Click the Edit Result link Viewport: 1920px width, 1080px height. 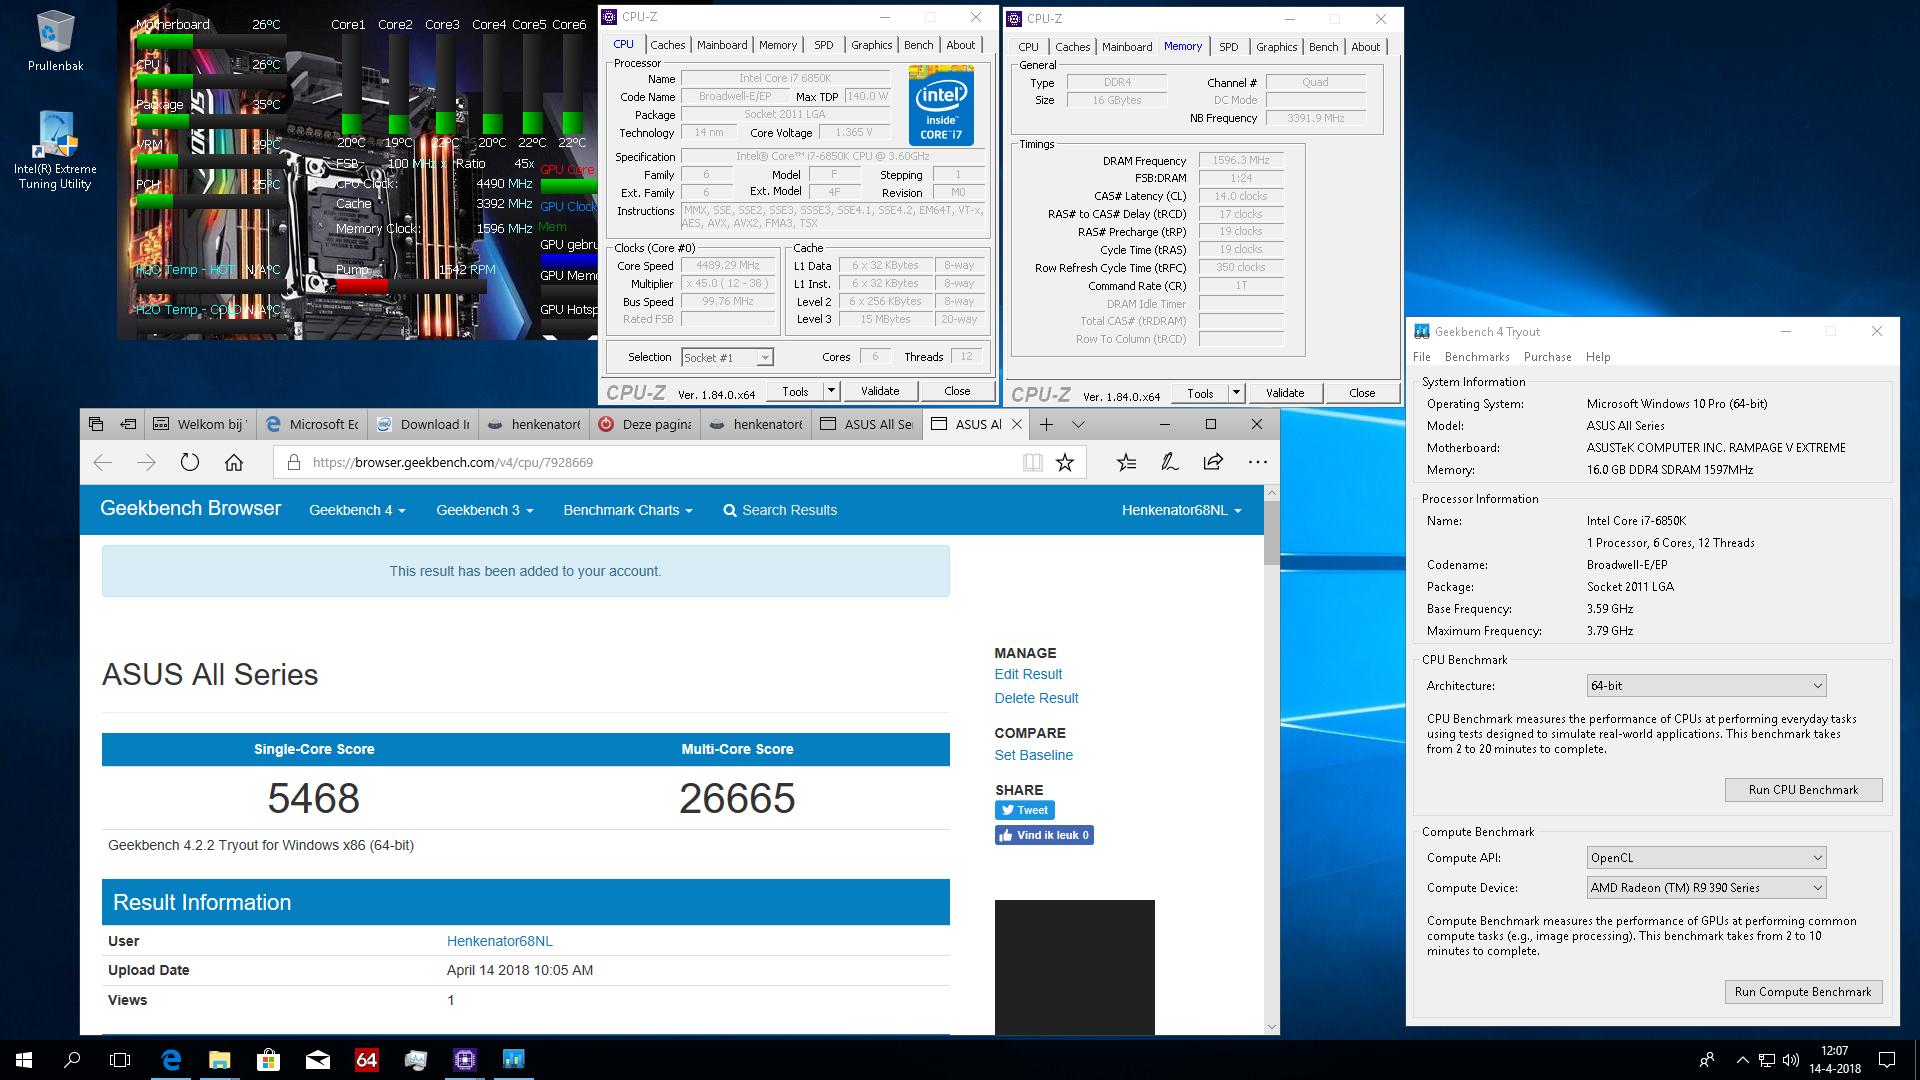[1027, 674]
